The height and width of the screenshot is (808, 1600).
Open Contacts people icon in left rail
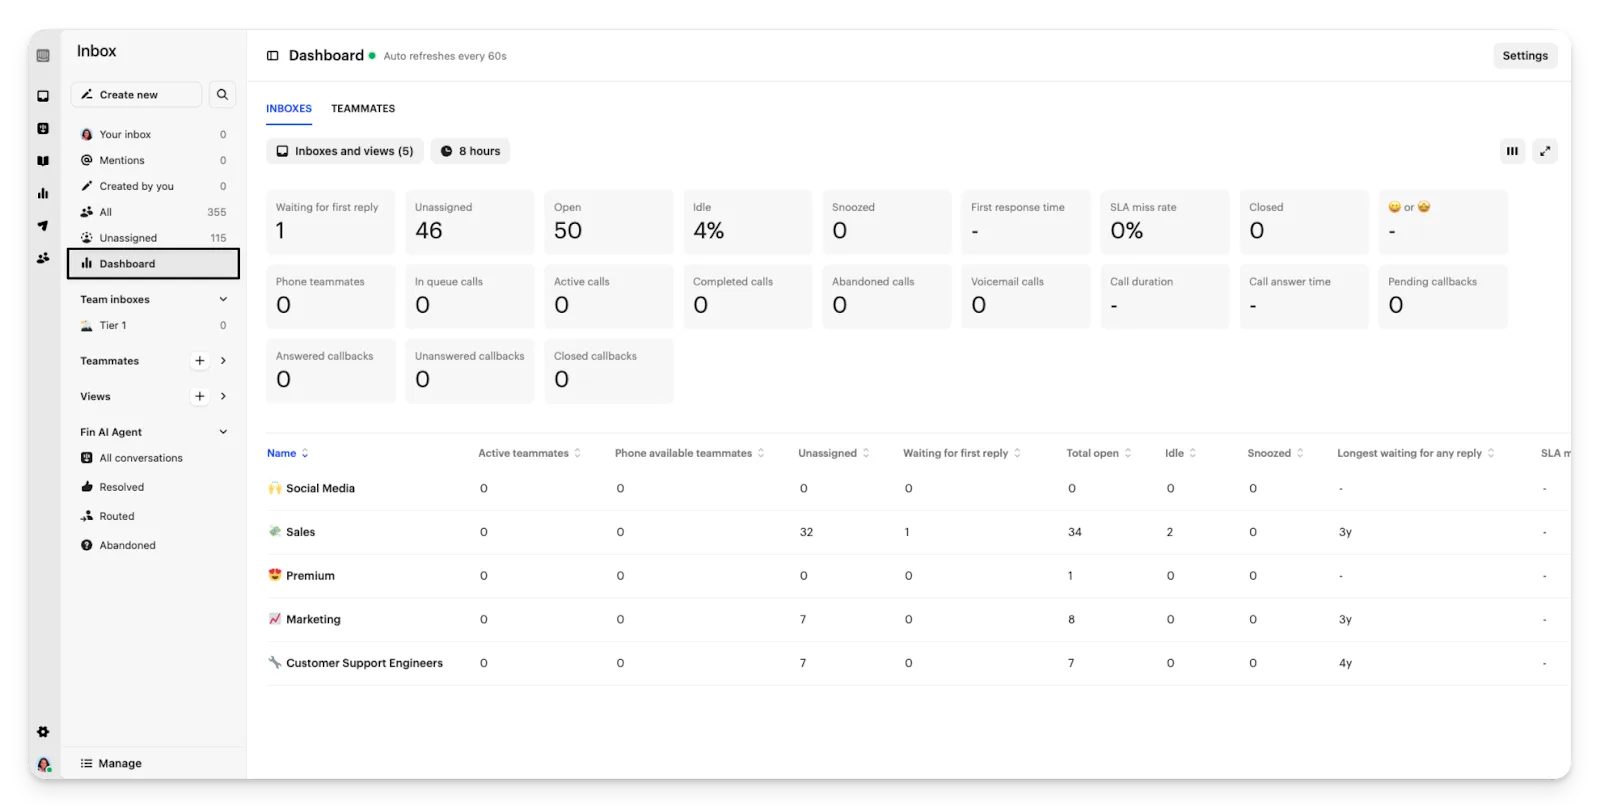click(x=43, y=258)
